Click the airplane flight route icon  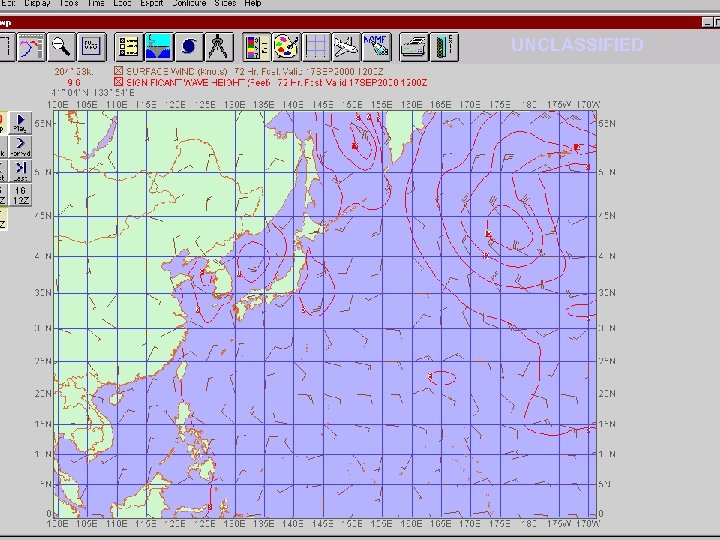tap(346, 47)
